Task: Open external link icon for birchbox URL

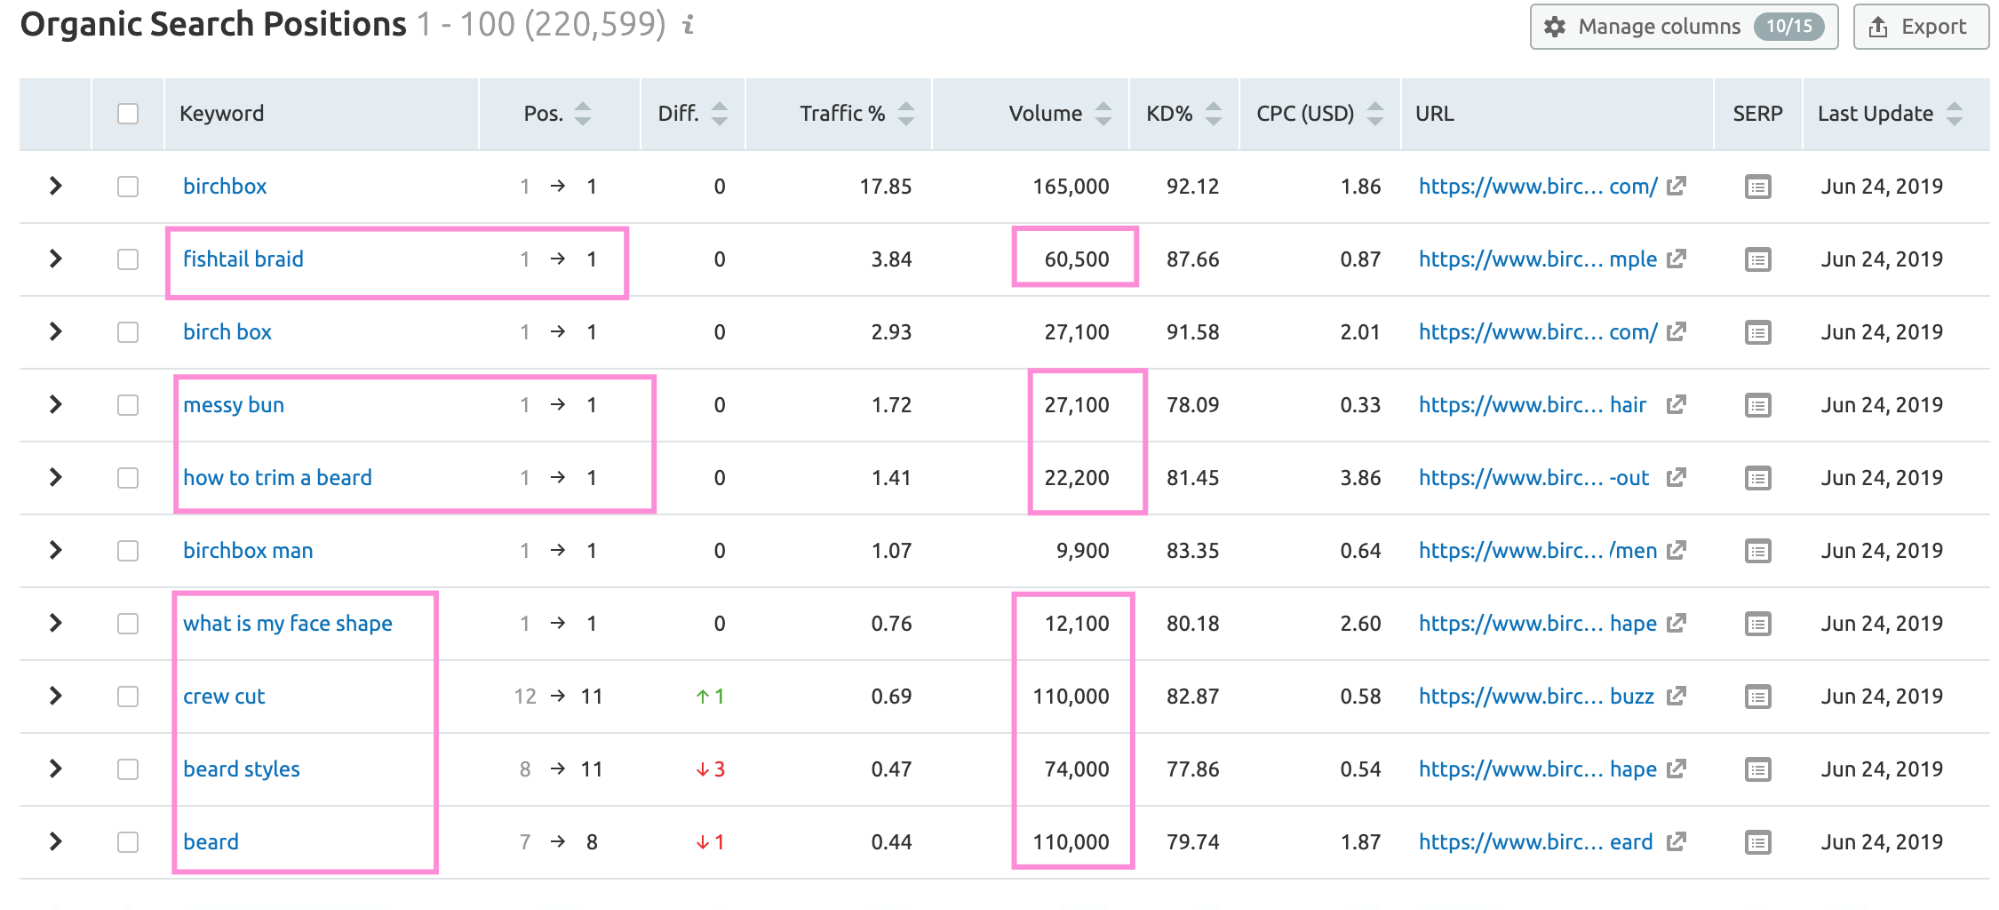Action: tap(1677, 185)
